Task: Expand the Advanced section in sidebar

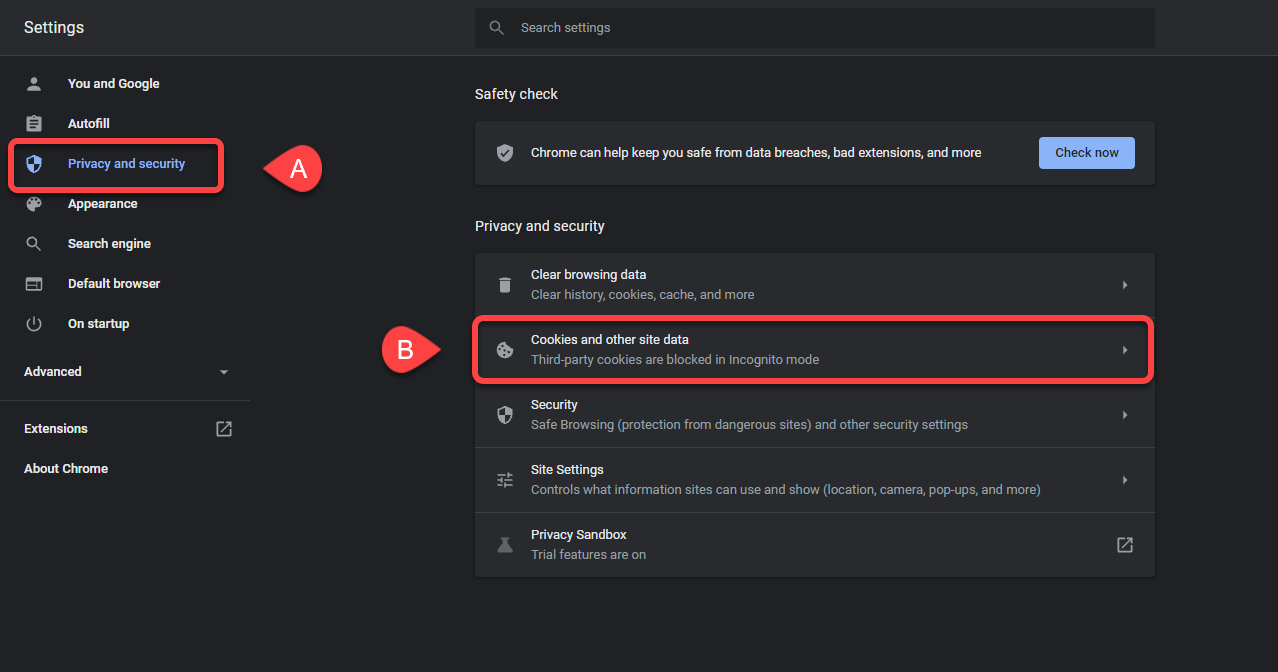Action: click(224, 372)
